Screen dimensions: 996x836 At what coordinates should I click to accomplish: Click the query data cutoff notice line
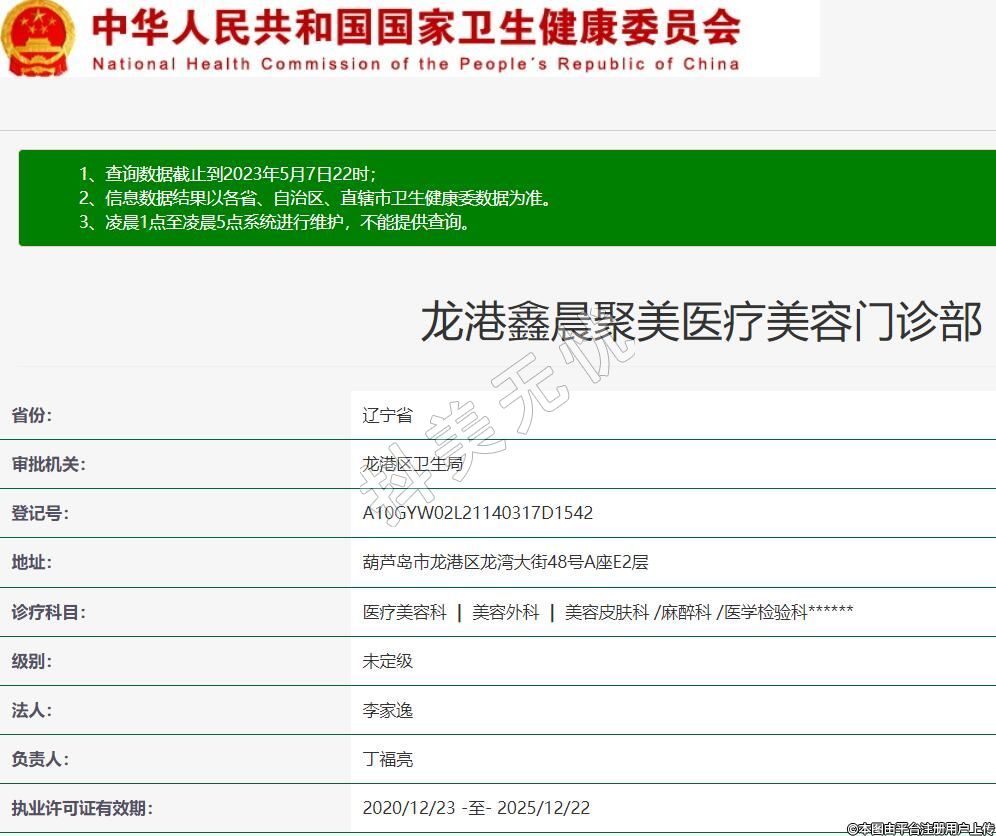pos(227,173)
